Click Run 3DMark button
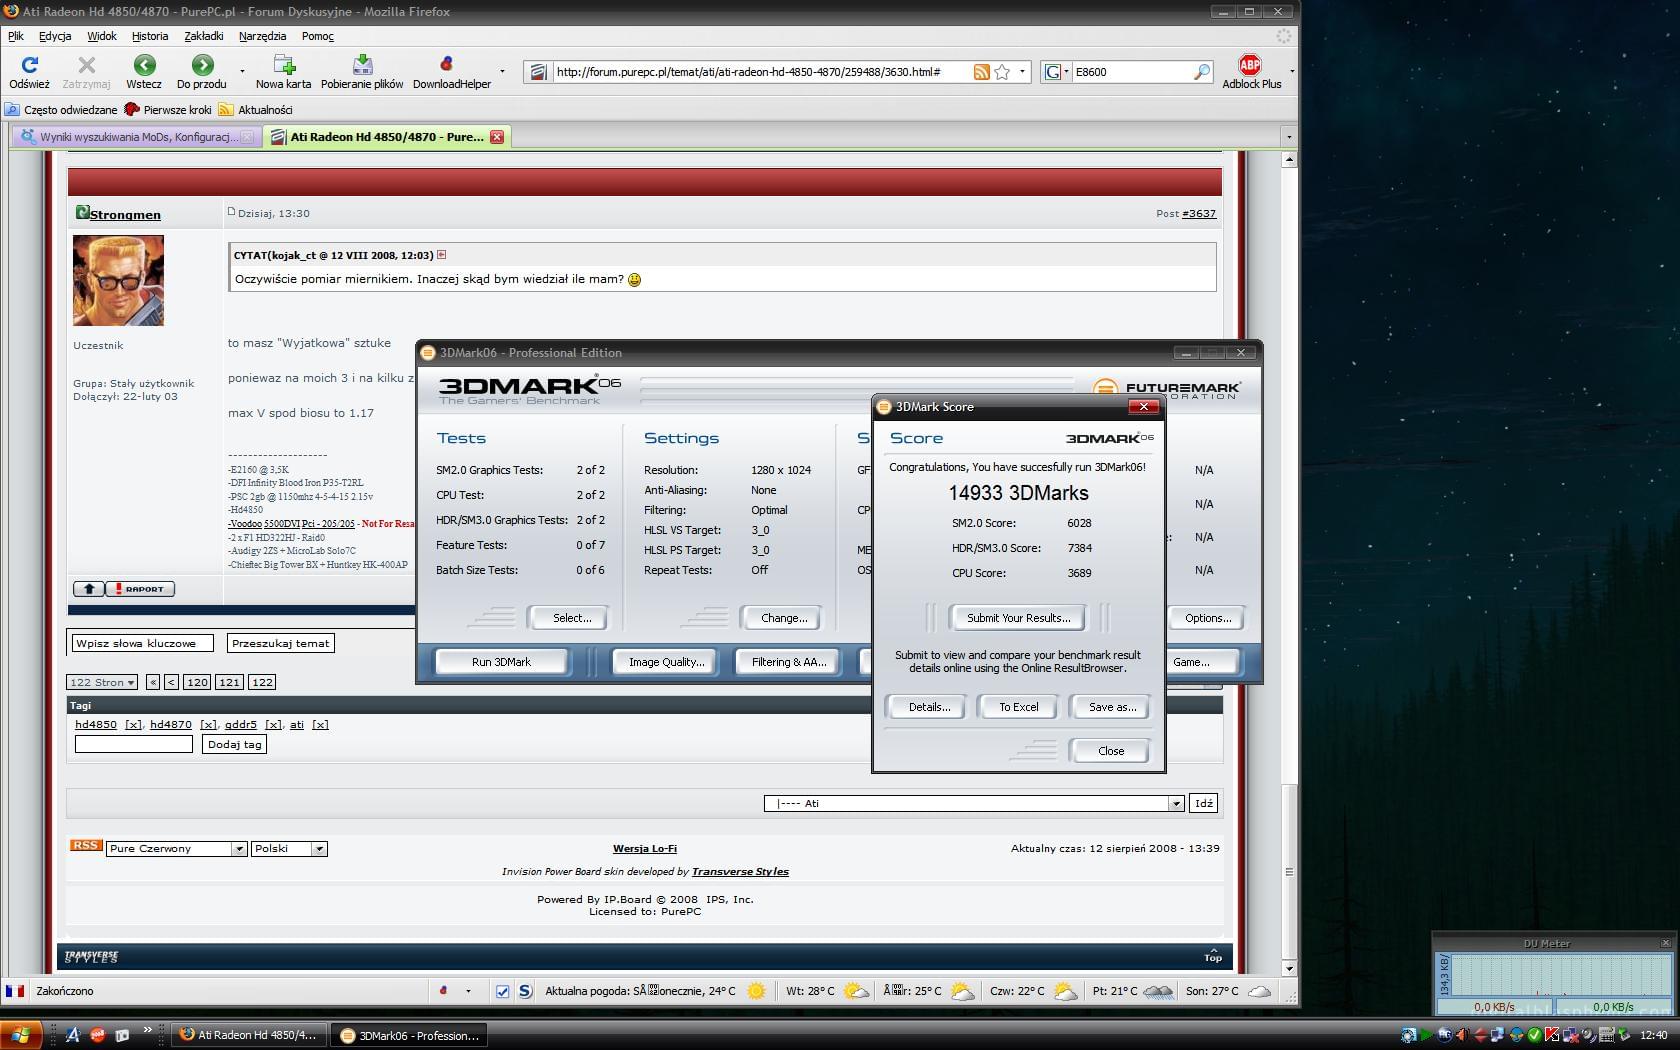This screenshot has height=1050, width=1680. click(x=501, y=662)
